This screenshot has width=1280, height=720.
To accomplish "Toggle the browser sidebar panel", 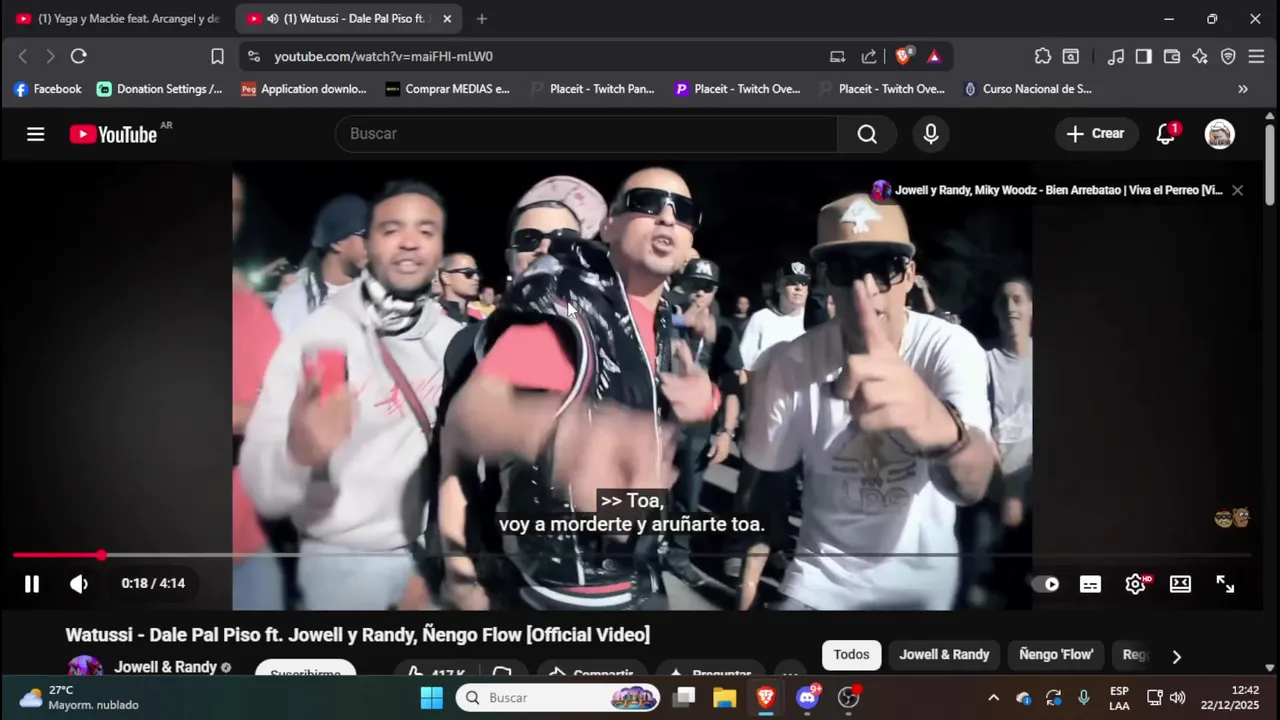I will click(1144, 57).
